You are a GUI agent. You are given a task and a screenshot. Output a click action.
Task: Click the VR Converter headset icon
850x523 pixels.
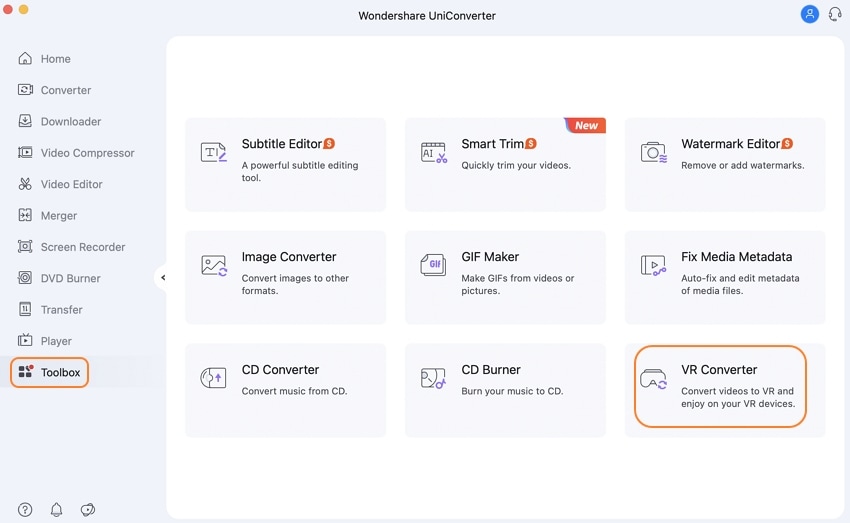[653, 378]
